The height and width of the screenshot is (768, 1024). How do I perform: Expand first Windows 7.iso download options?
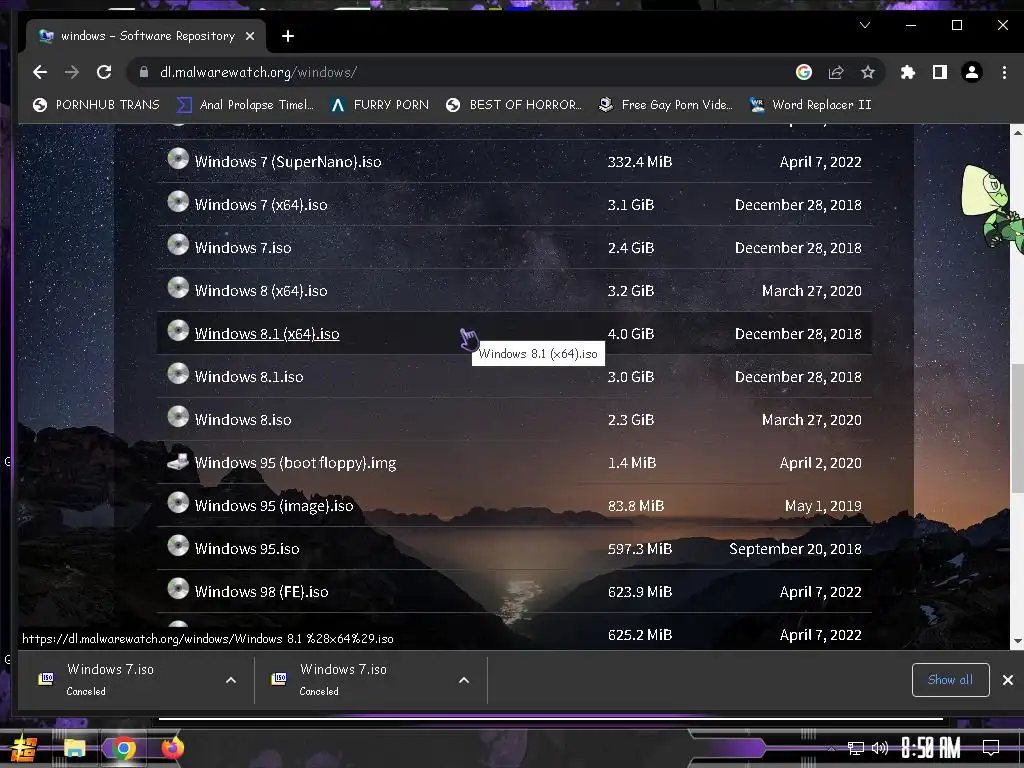(x=231, y=680)
